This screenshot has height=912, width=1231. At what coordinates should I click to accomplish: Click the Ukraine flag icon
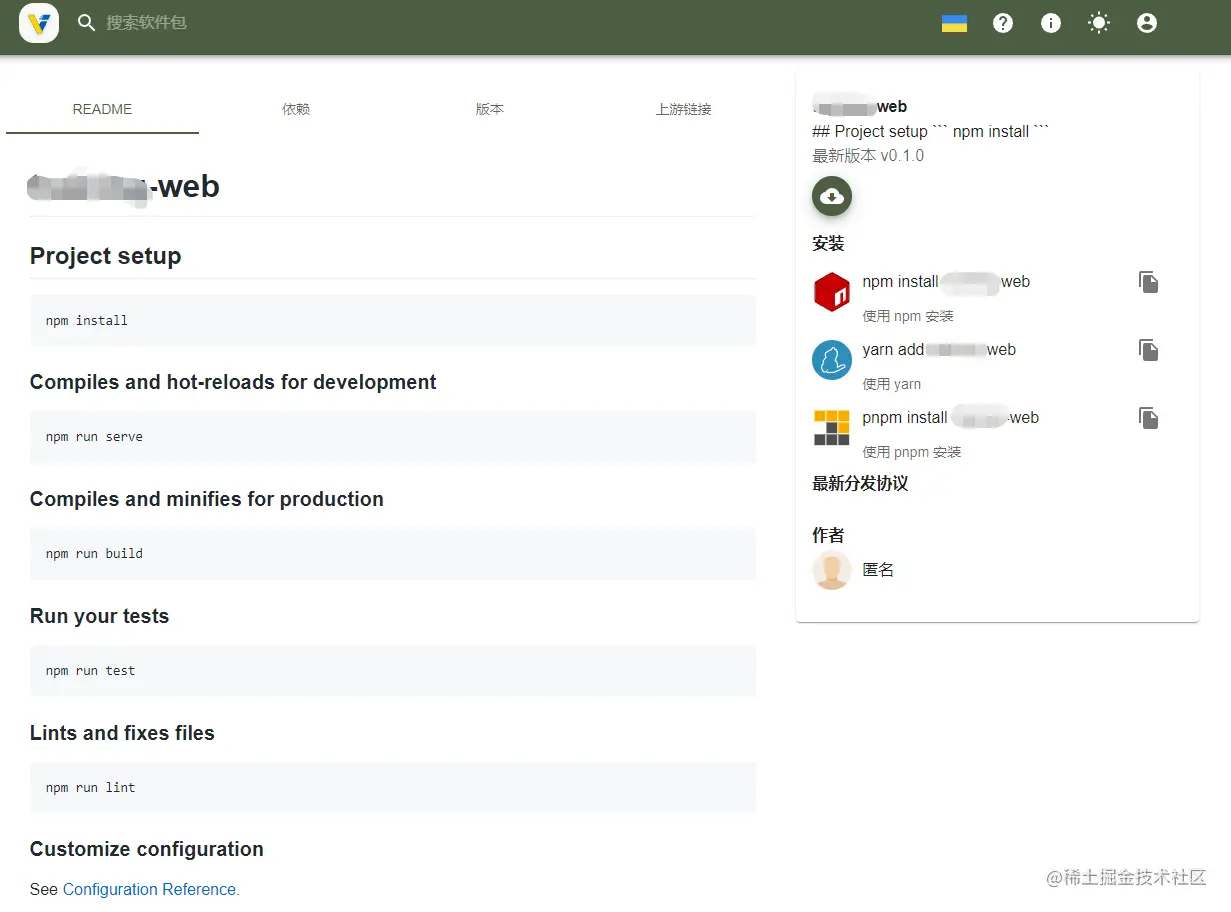(954, 23)
